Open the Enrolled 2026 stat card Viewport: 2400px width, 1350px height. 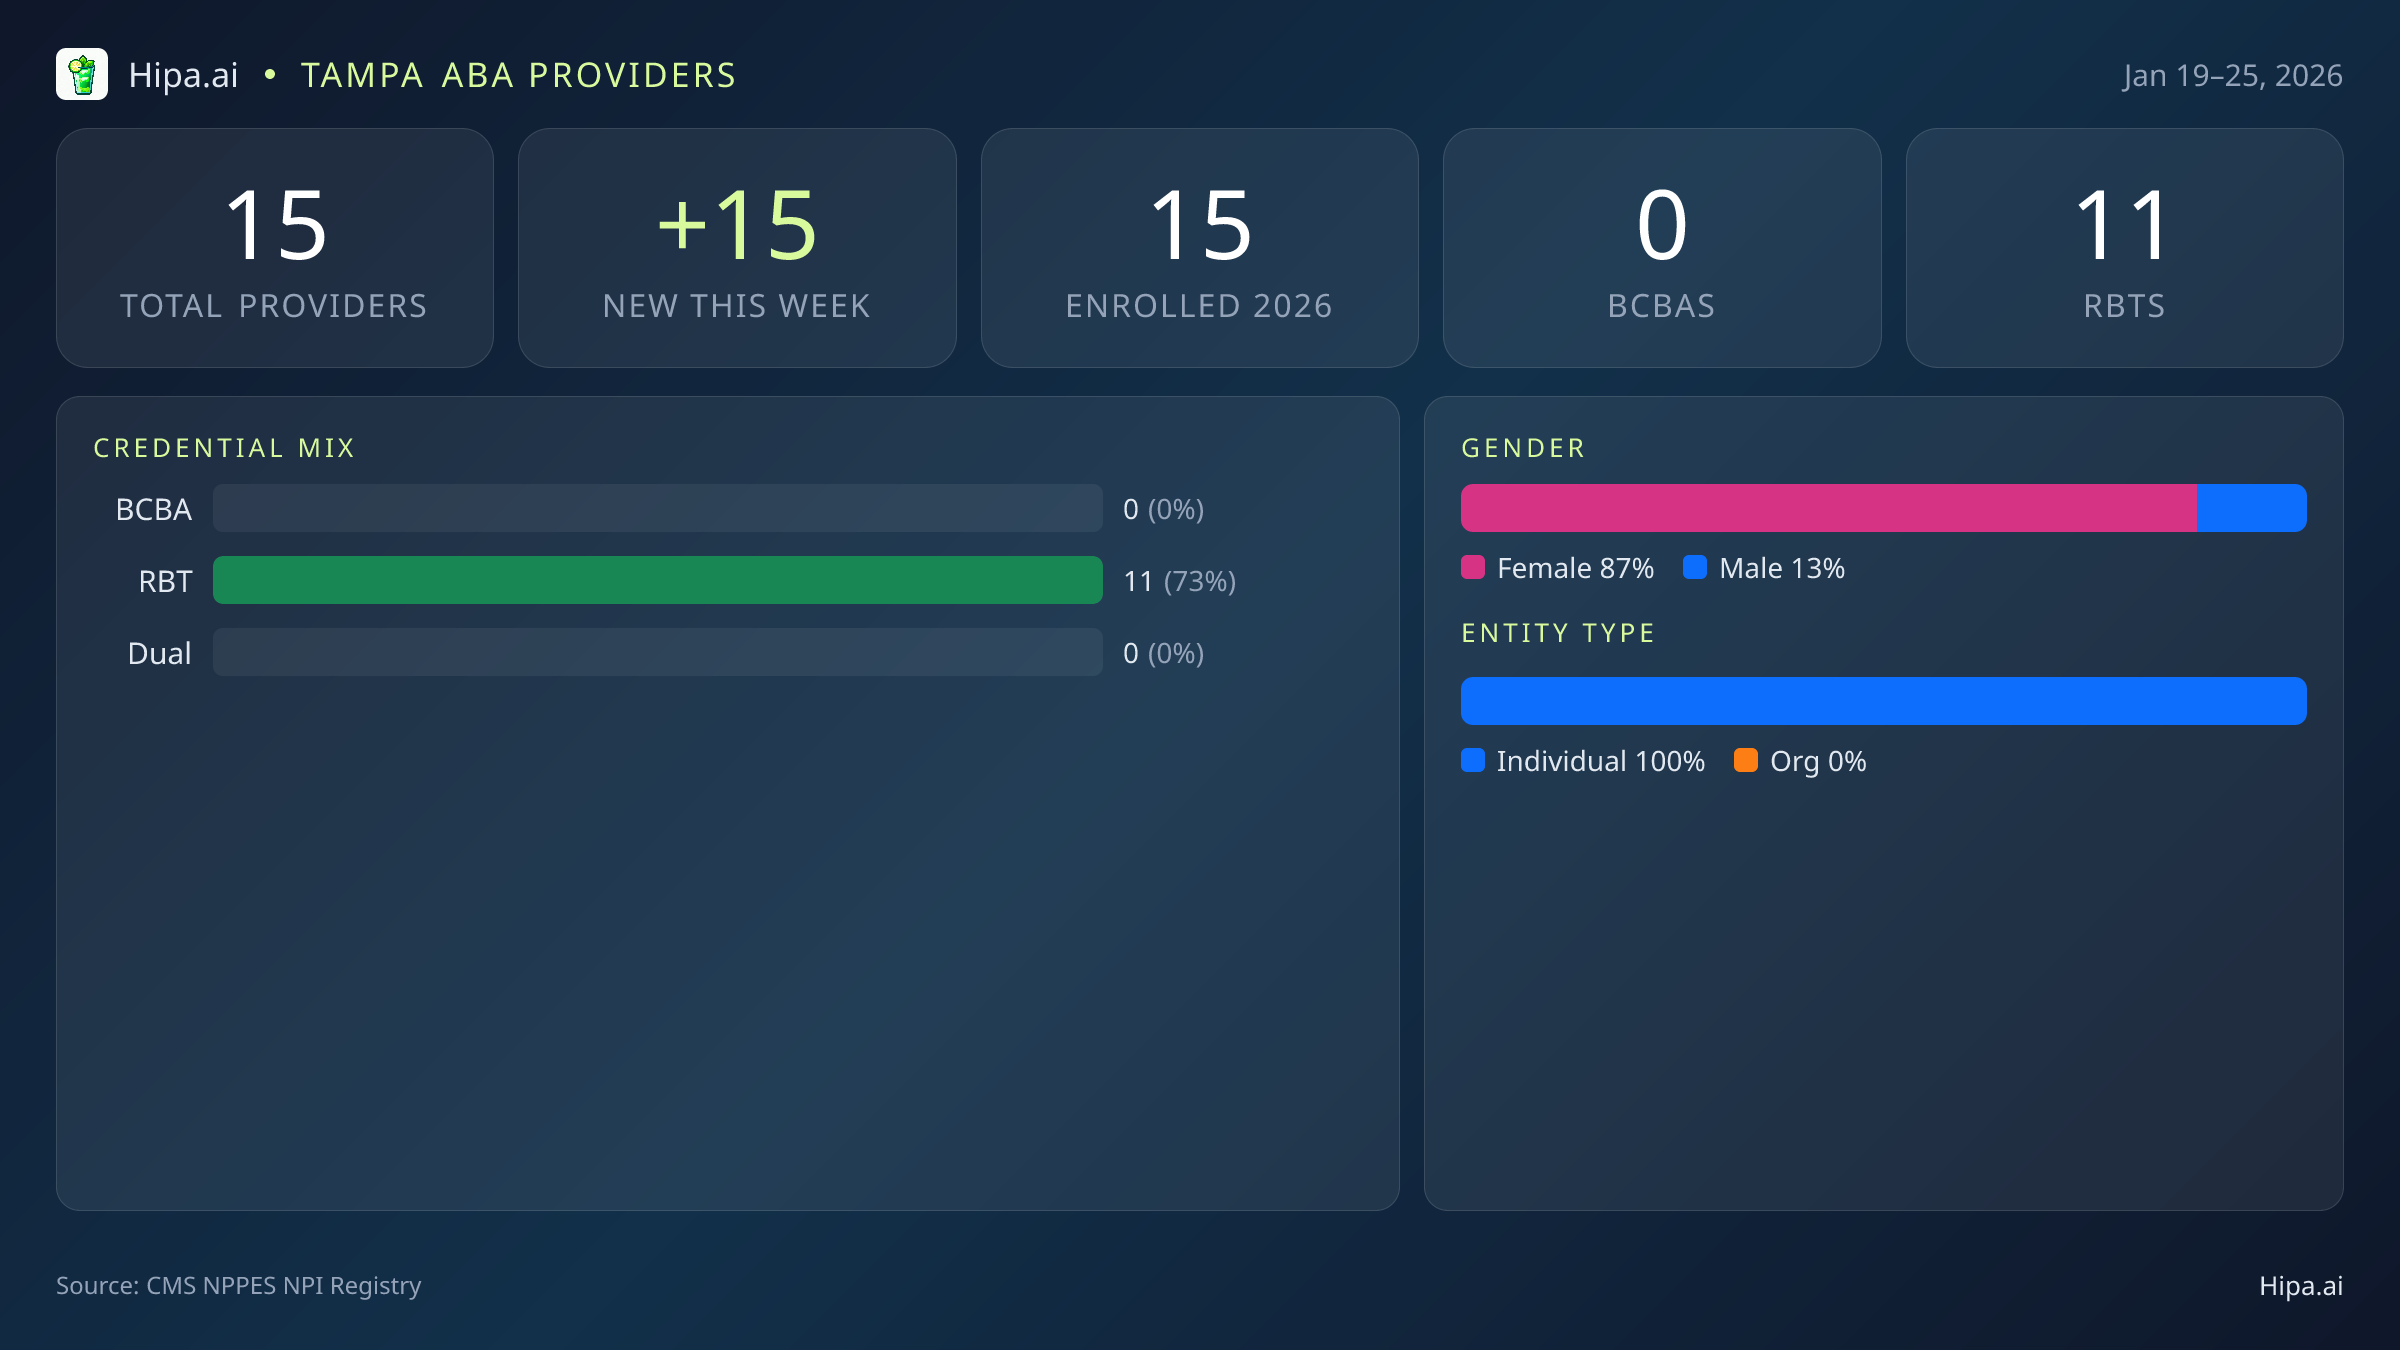point(1199,248)
